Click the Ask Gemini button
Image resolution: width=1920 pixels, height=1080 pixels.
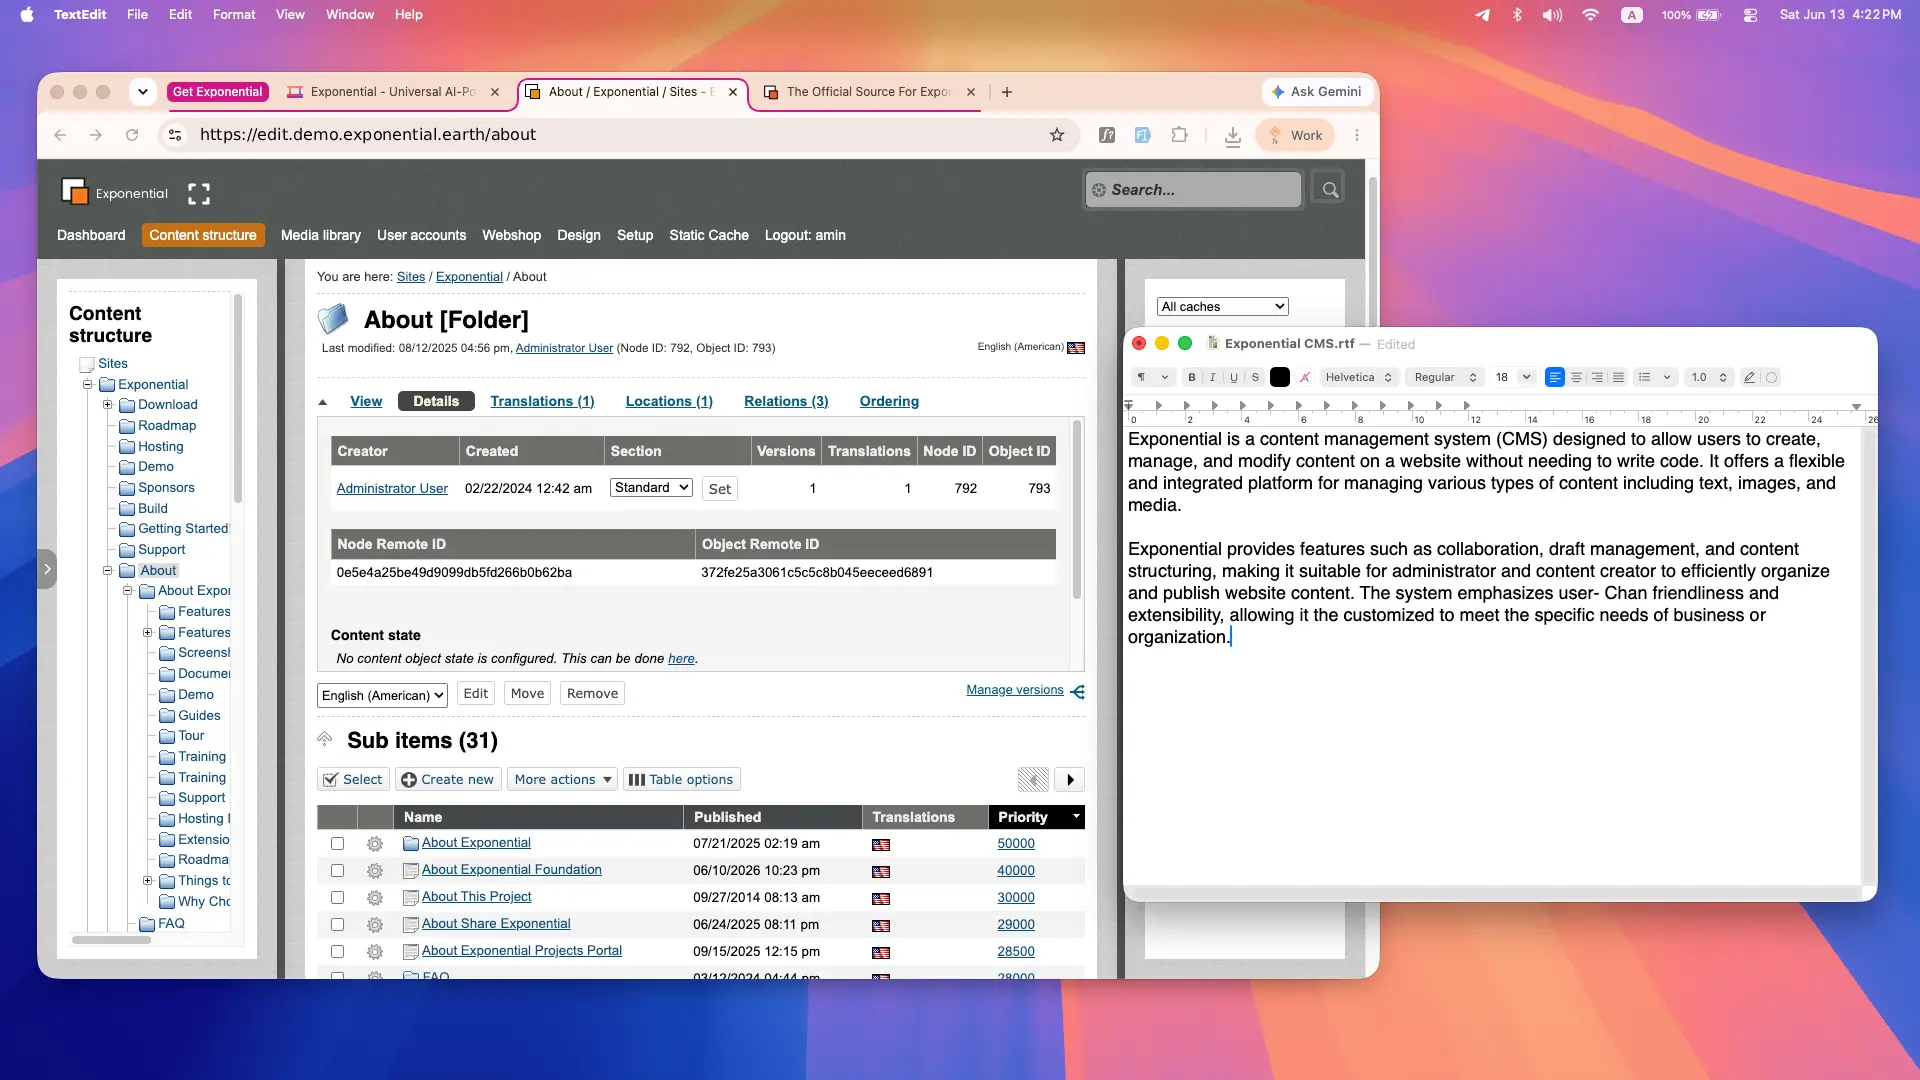tap(1316, 92)
